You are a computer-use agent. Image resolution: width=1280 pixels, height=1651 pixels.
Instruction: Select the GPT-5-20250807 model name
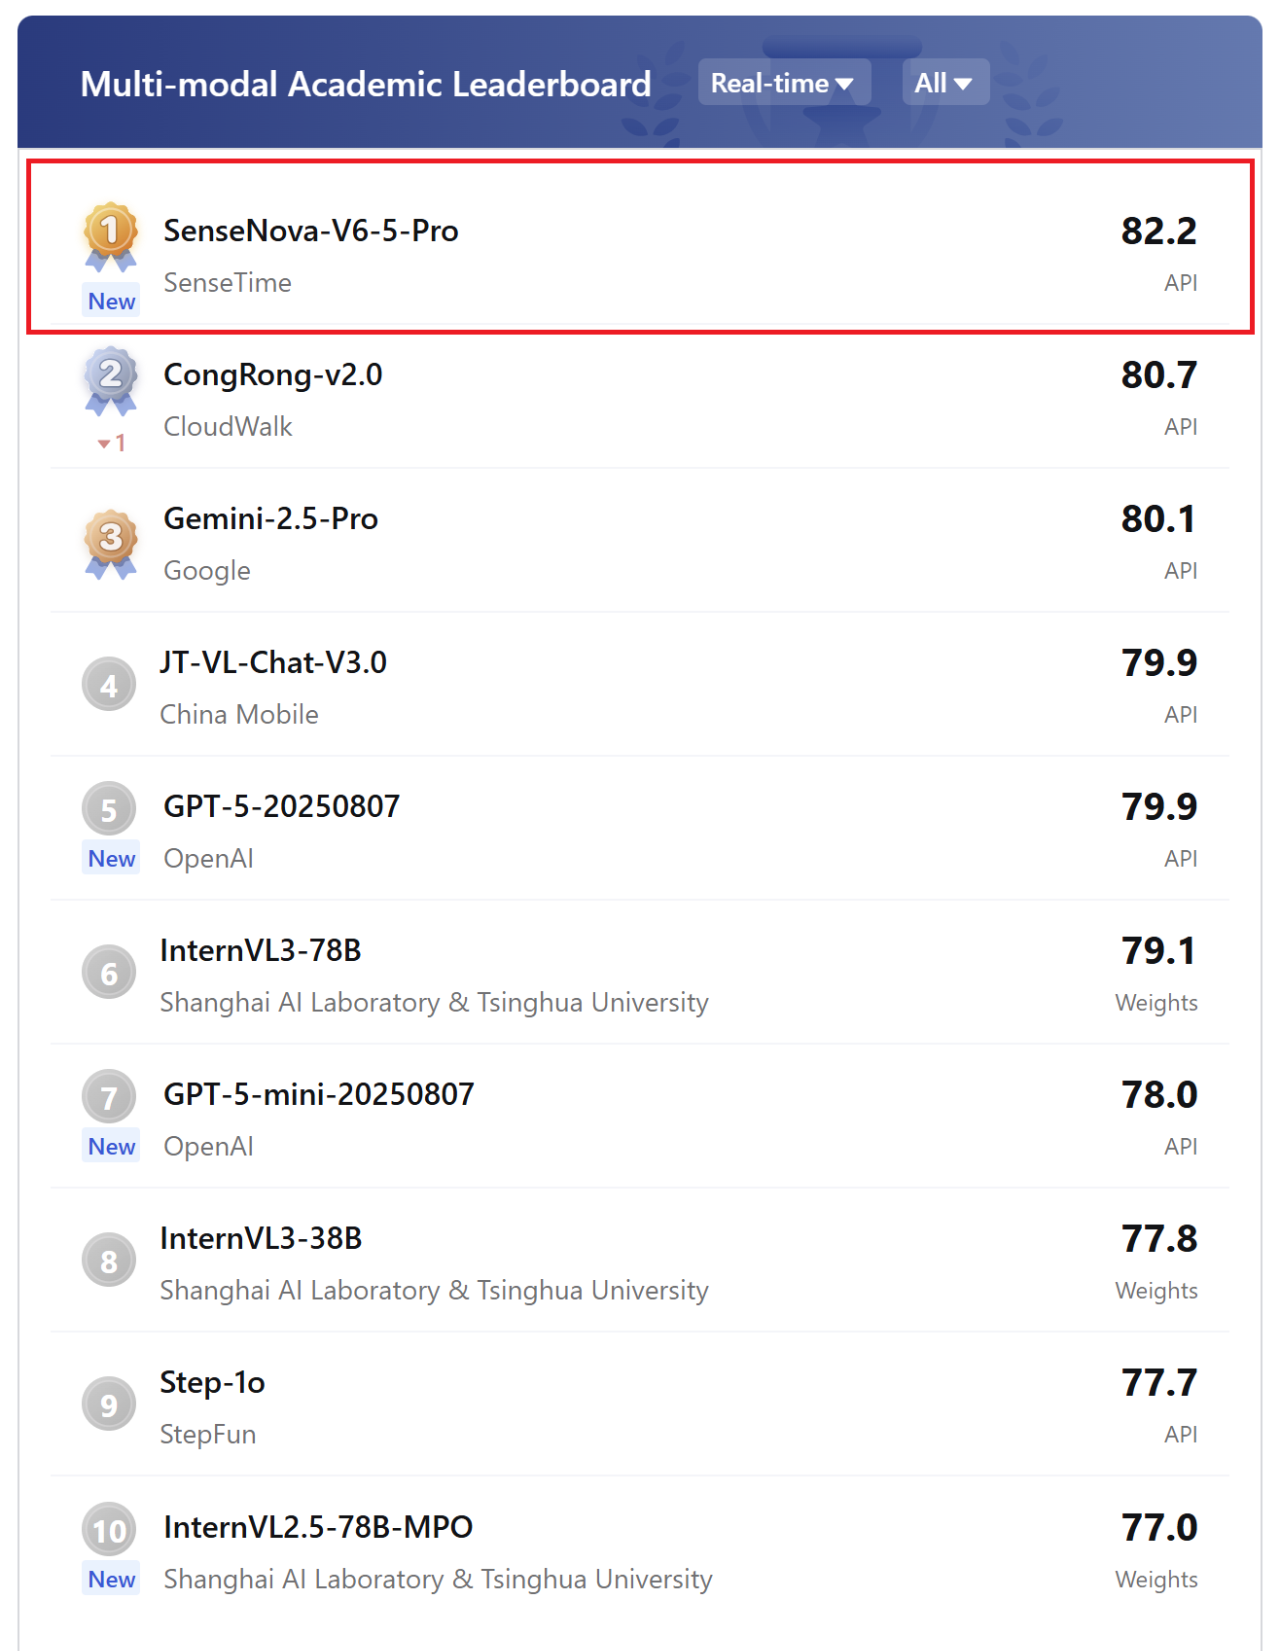tap(281, 806)
